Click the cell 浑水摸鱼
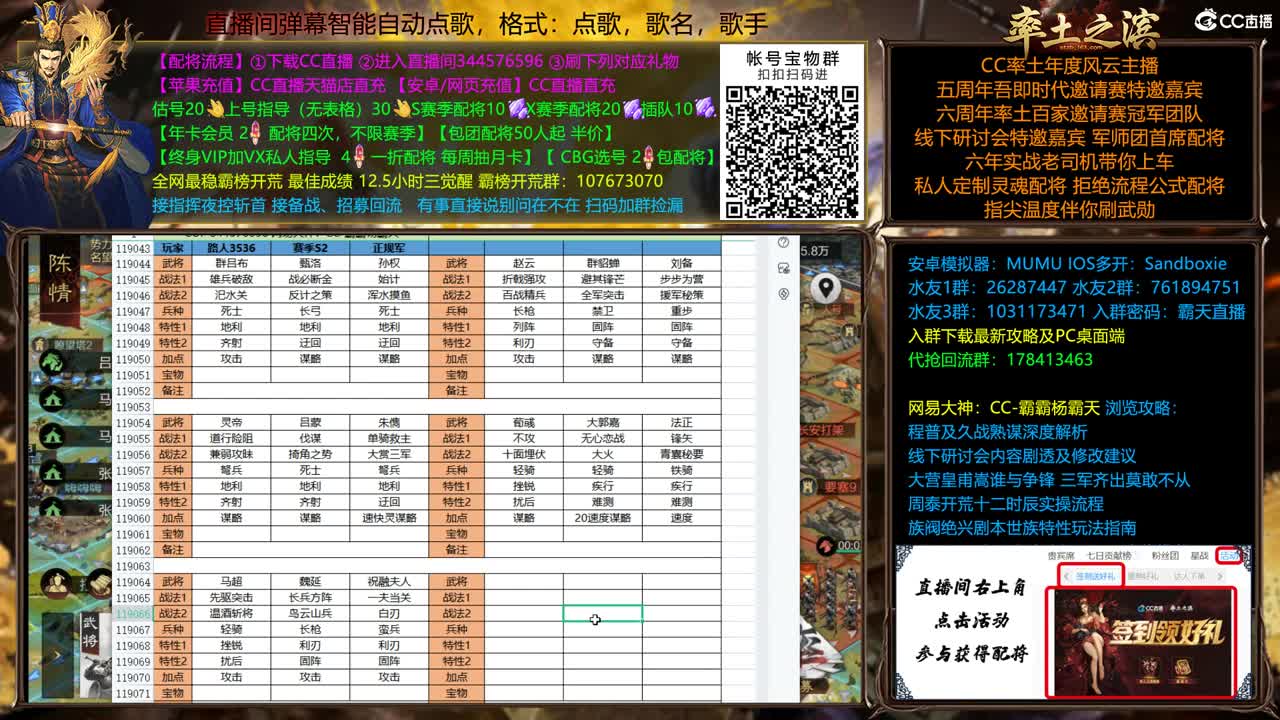This screenshot has height=720, width=1280. click(x=389, y=295)
